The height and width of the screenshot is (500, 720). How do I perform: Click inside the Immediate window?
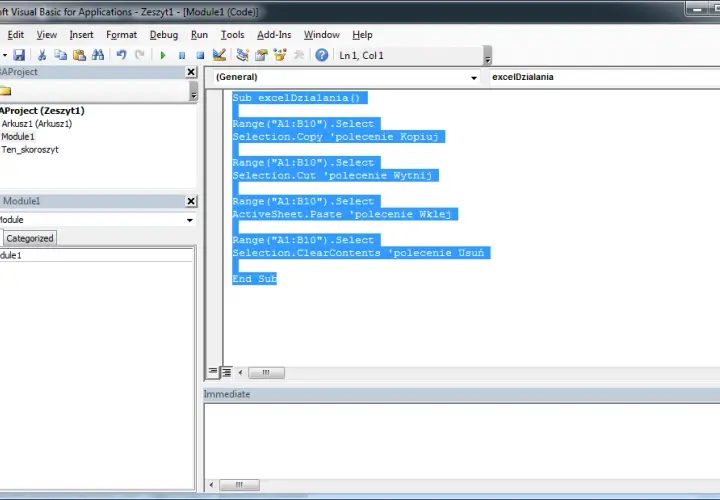(461, 441)
